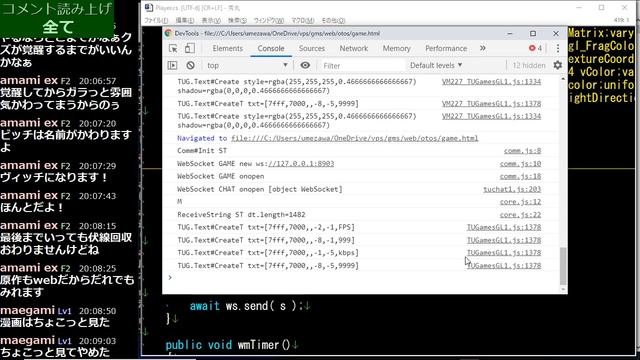Viewport: 640px width, 360px height.
Task: Select 'ReceiveString ST dt.length=1482' log line
Action: pos(241,215)
